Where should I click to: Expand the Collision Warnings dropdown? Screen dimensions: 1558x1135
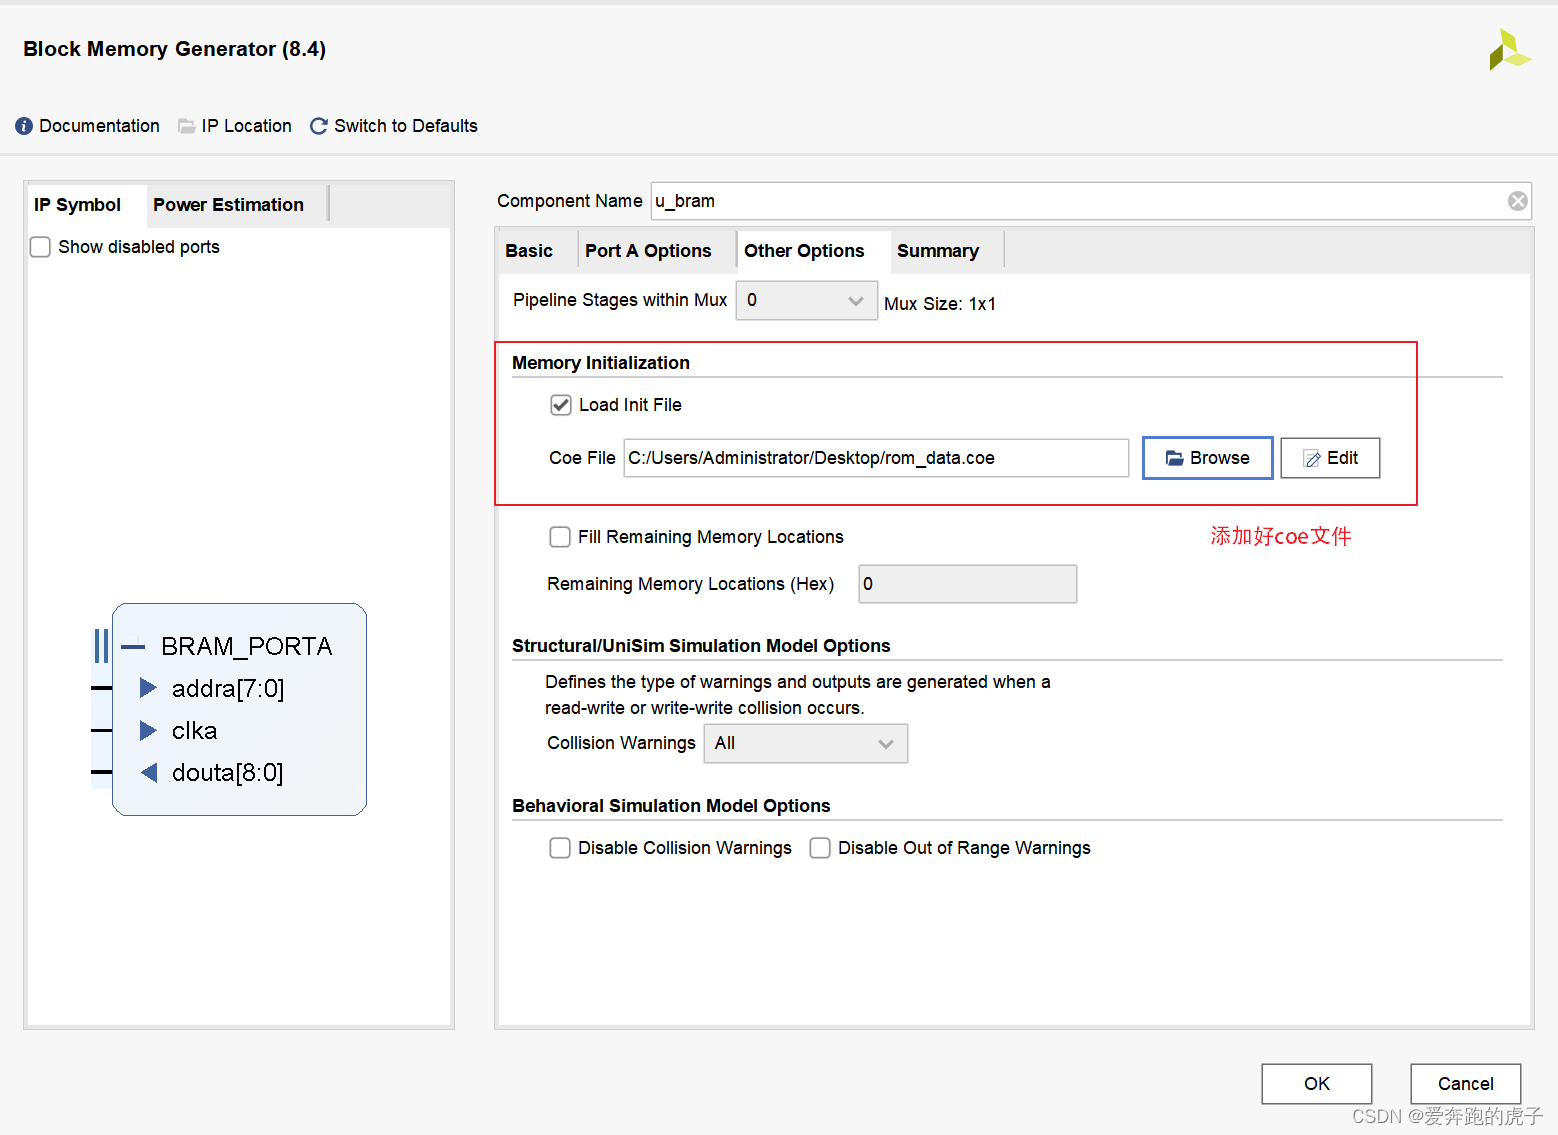(806, 744)
